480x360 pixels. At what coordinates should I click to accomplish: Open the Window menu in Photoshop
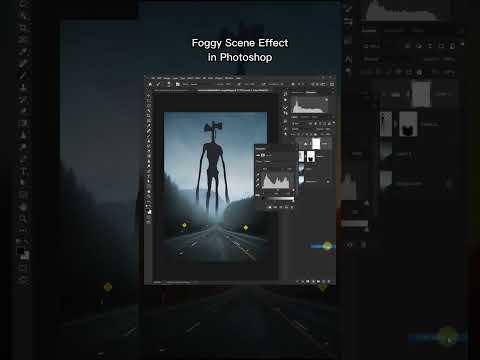(x=229, y=78)
